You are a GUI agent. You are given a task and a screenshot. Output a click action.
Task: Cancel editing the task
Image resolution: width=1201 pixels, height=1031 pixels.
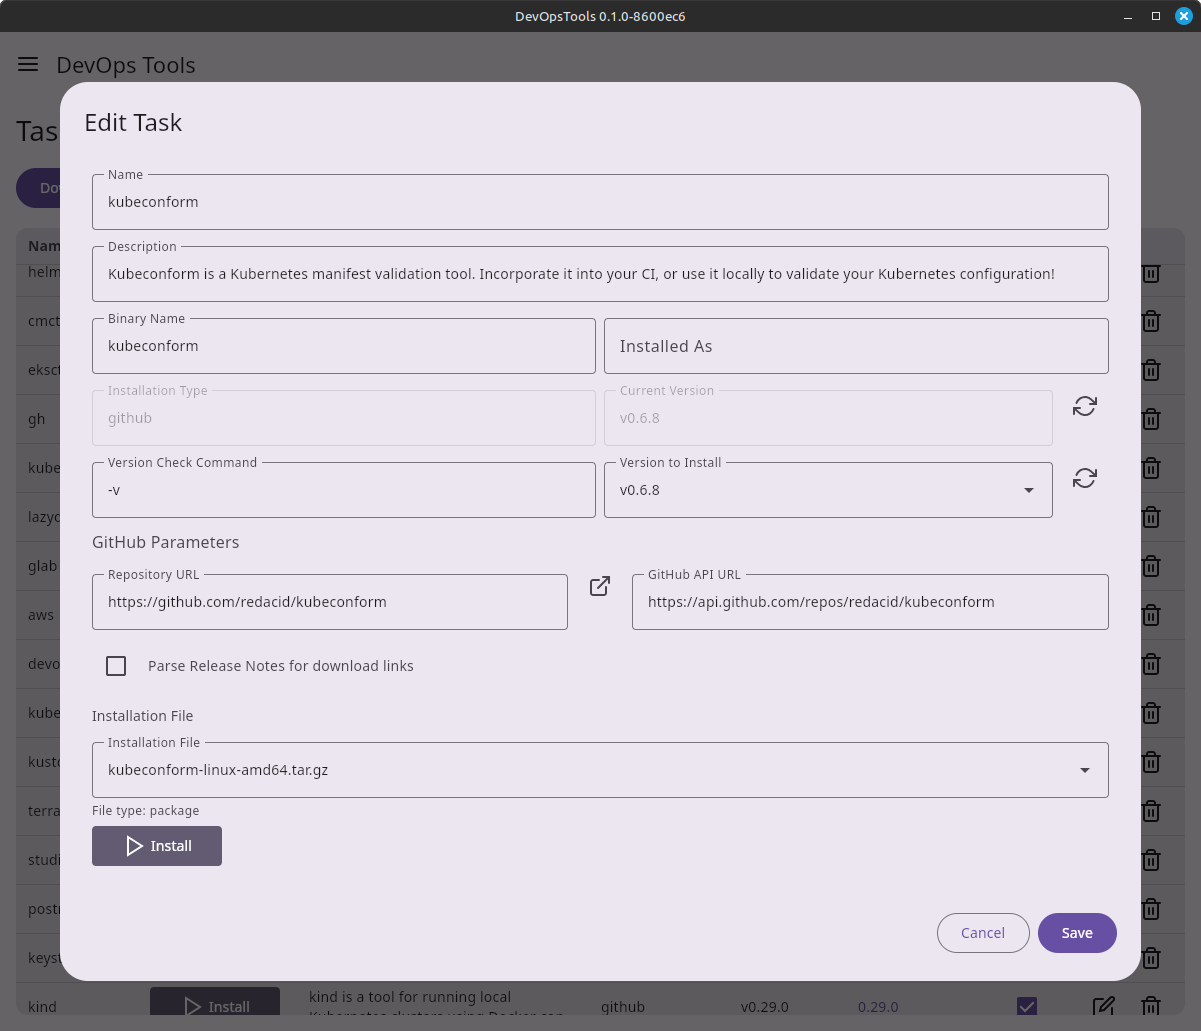(982, 932)
